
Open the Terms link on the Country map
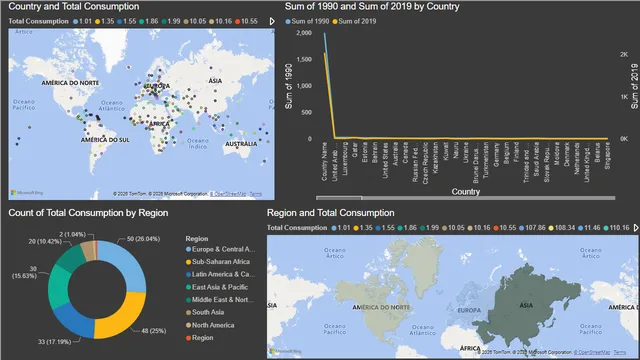(256, 194)
